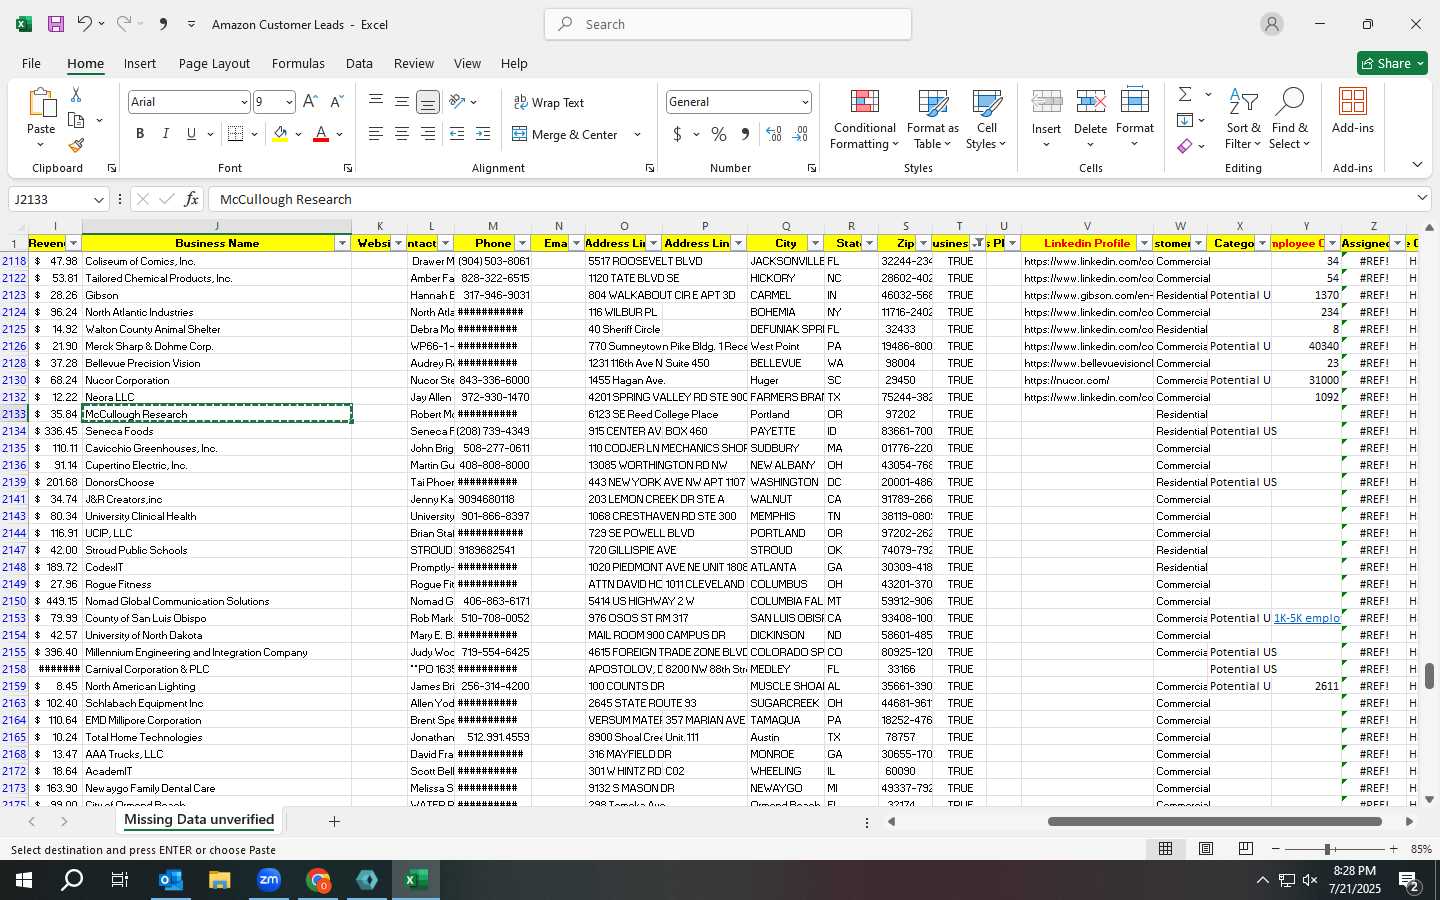Toggle Wrap Text

[x=549, y=102]
